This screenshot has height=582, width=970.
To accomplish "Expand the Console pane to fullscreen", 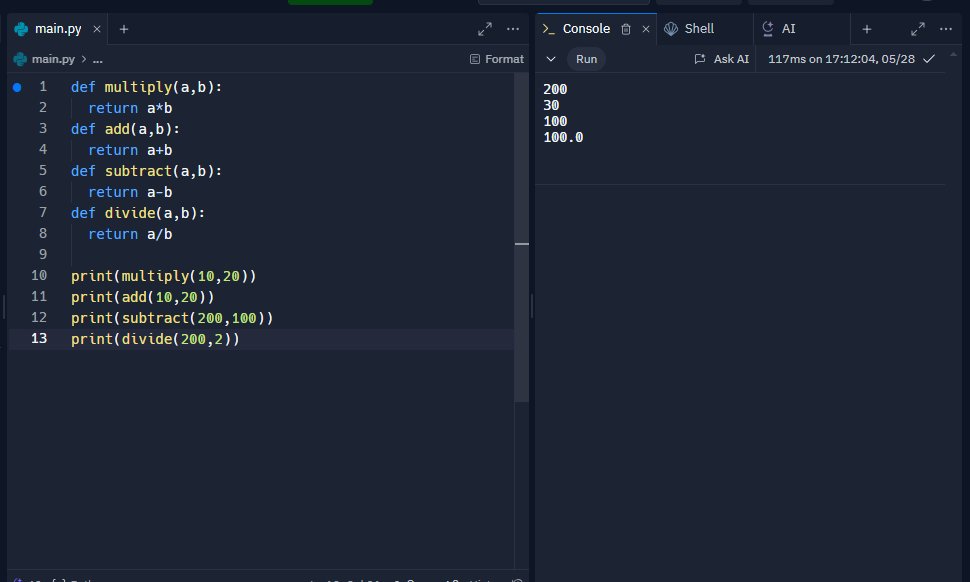I will tap(917, 28).
